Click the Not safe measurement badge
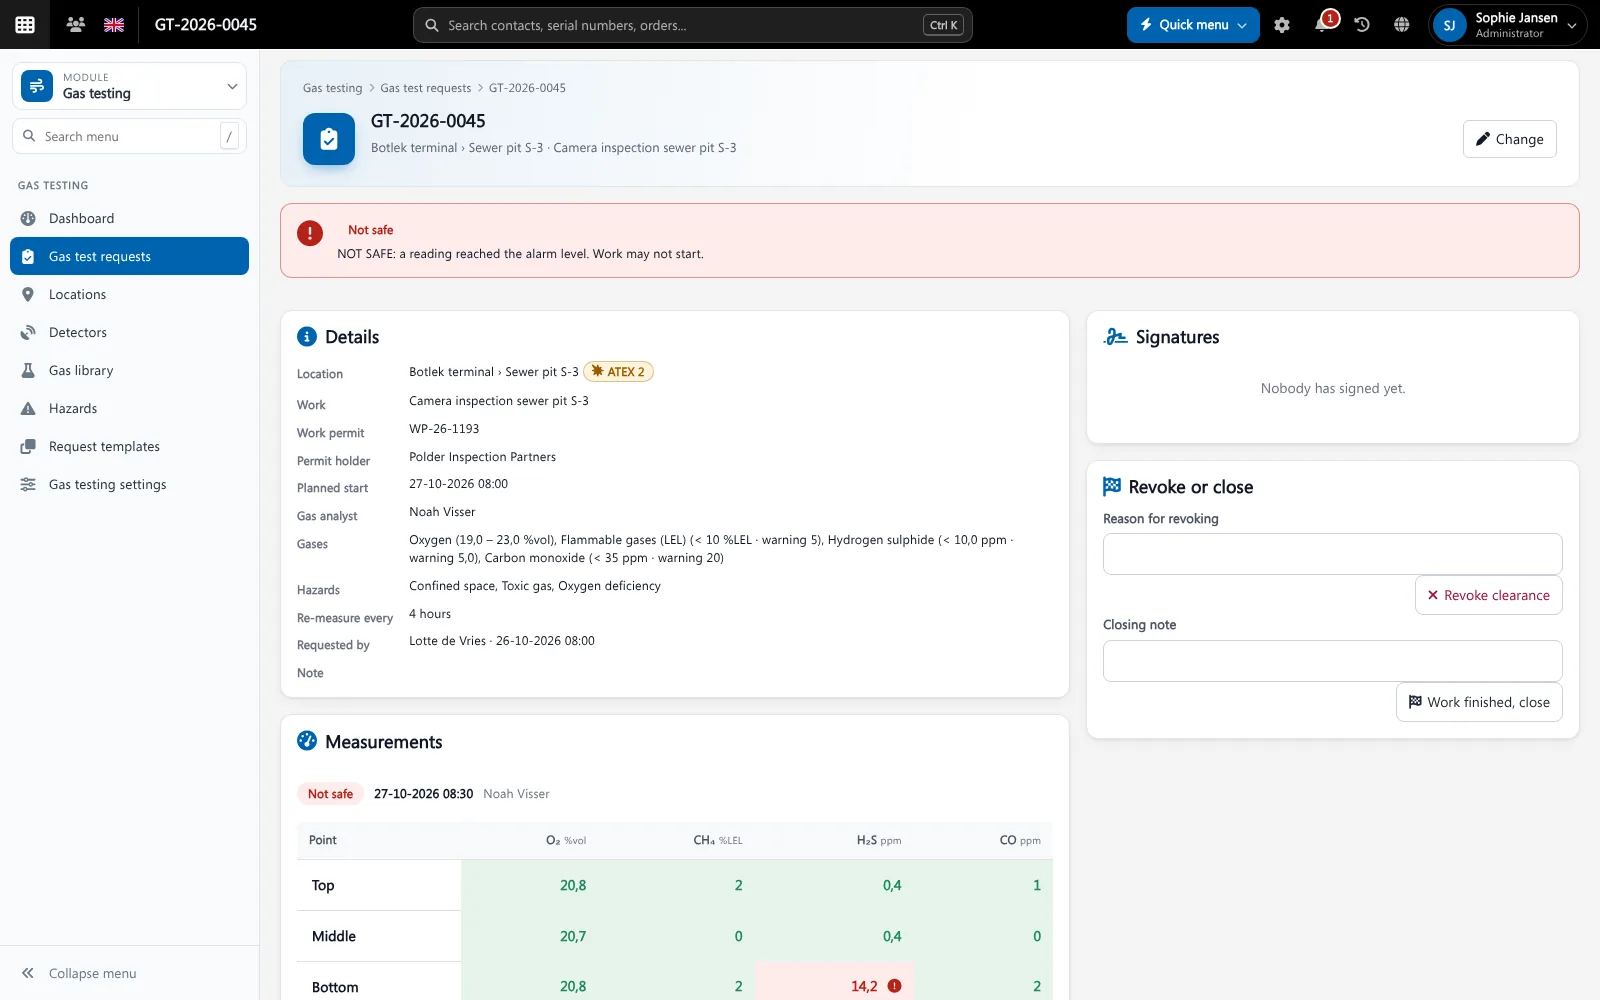The height and width of the screenshot is (1000, 1600). (x=330, y=794)
